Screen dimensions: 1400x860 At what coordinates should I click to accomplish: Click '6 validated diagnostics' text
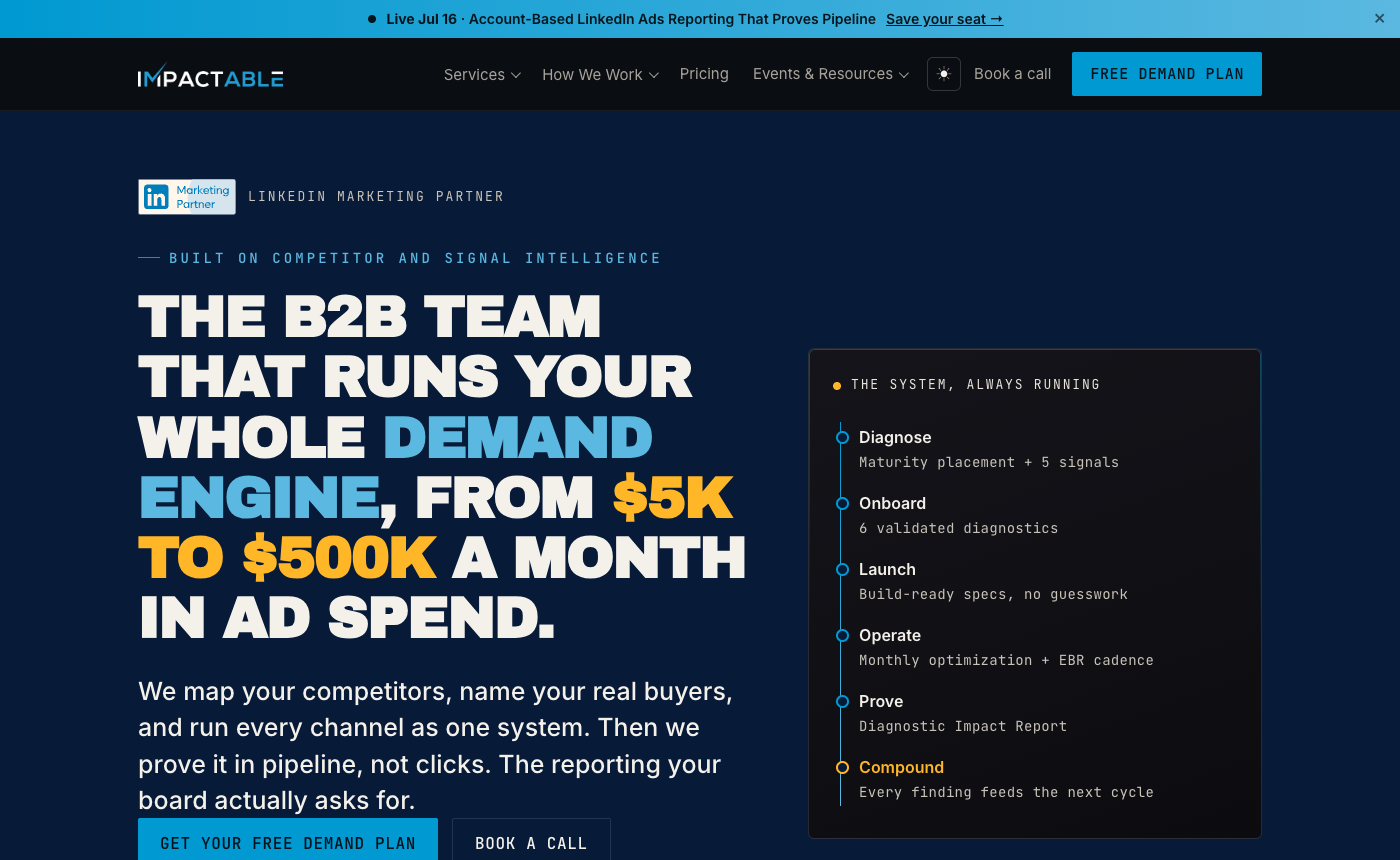958,528
